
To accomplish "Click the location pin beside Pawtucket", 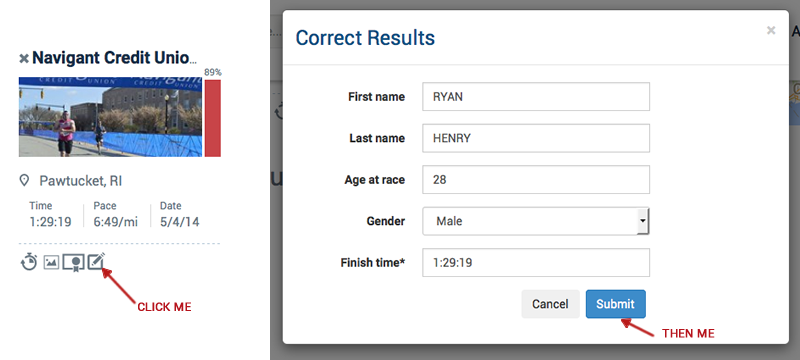I will pyautogui.click(x=23, y=181).
